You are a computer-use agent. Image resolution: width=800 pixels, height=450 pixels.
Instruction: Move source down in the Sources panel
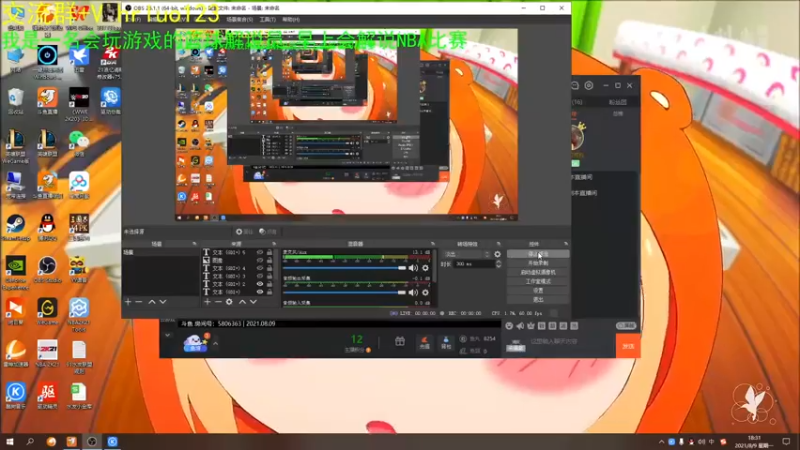point(253,302)
